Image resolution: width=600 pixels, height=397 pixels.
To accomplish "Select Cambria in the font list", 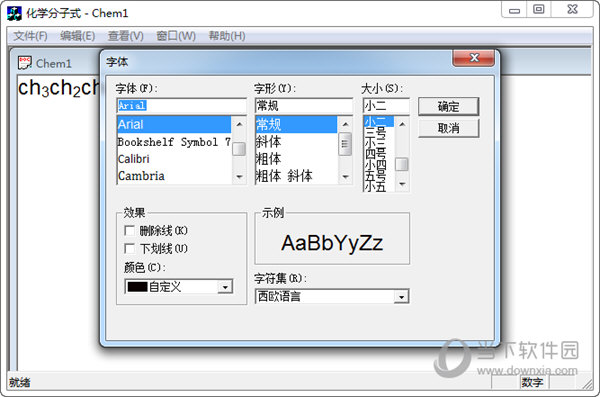I will point(174,176).
